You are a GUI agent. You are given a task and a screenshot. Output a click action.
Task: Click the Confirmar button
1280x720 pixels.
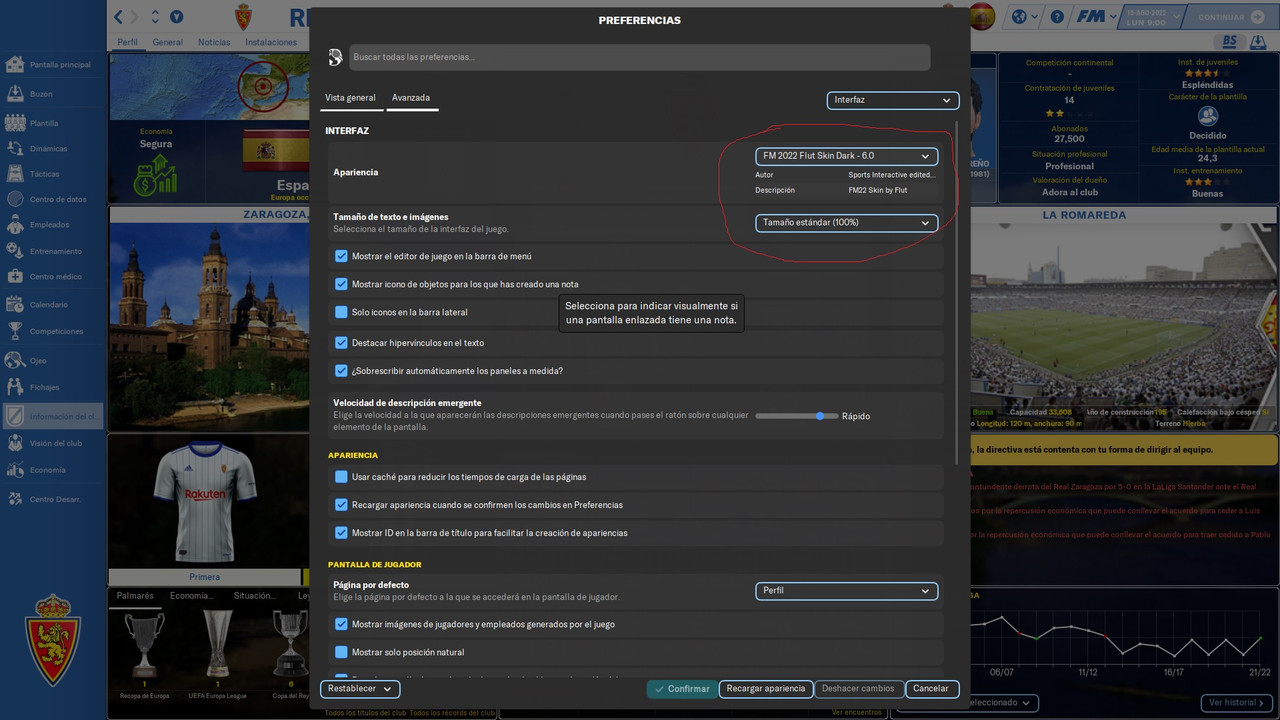click(681, 689)
